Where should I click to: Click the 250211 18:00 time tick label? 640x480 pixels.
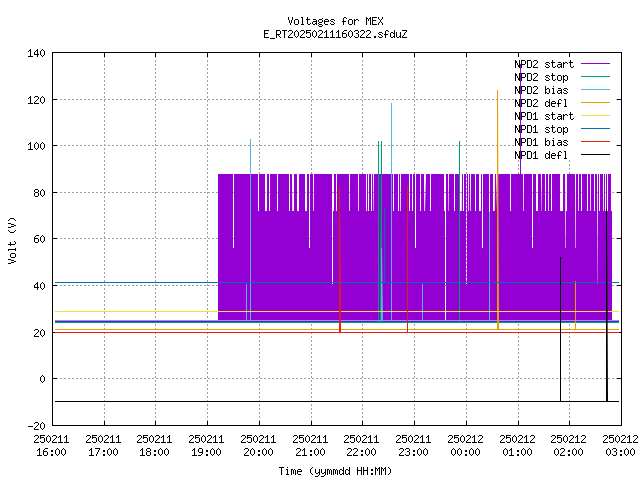point(154,446)
